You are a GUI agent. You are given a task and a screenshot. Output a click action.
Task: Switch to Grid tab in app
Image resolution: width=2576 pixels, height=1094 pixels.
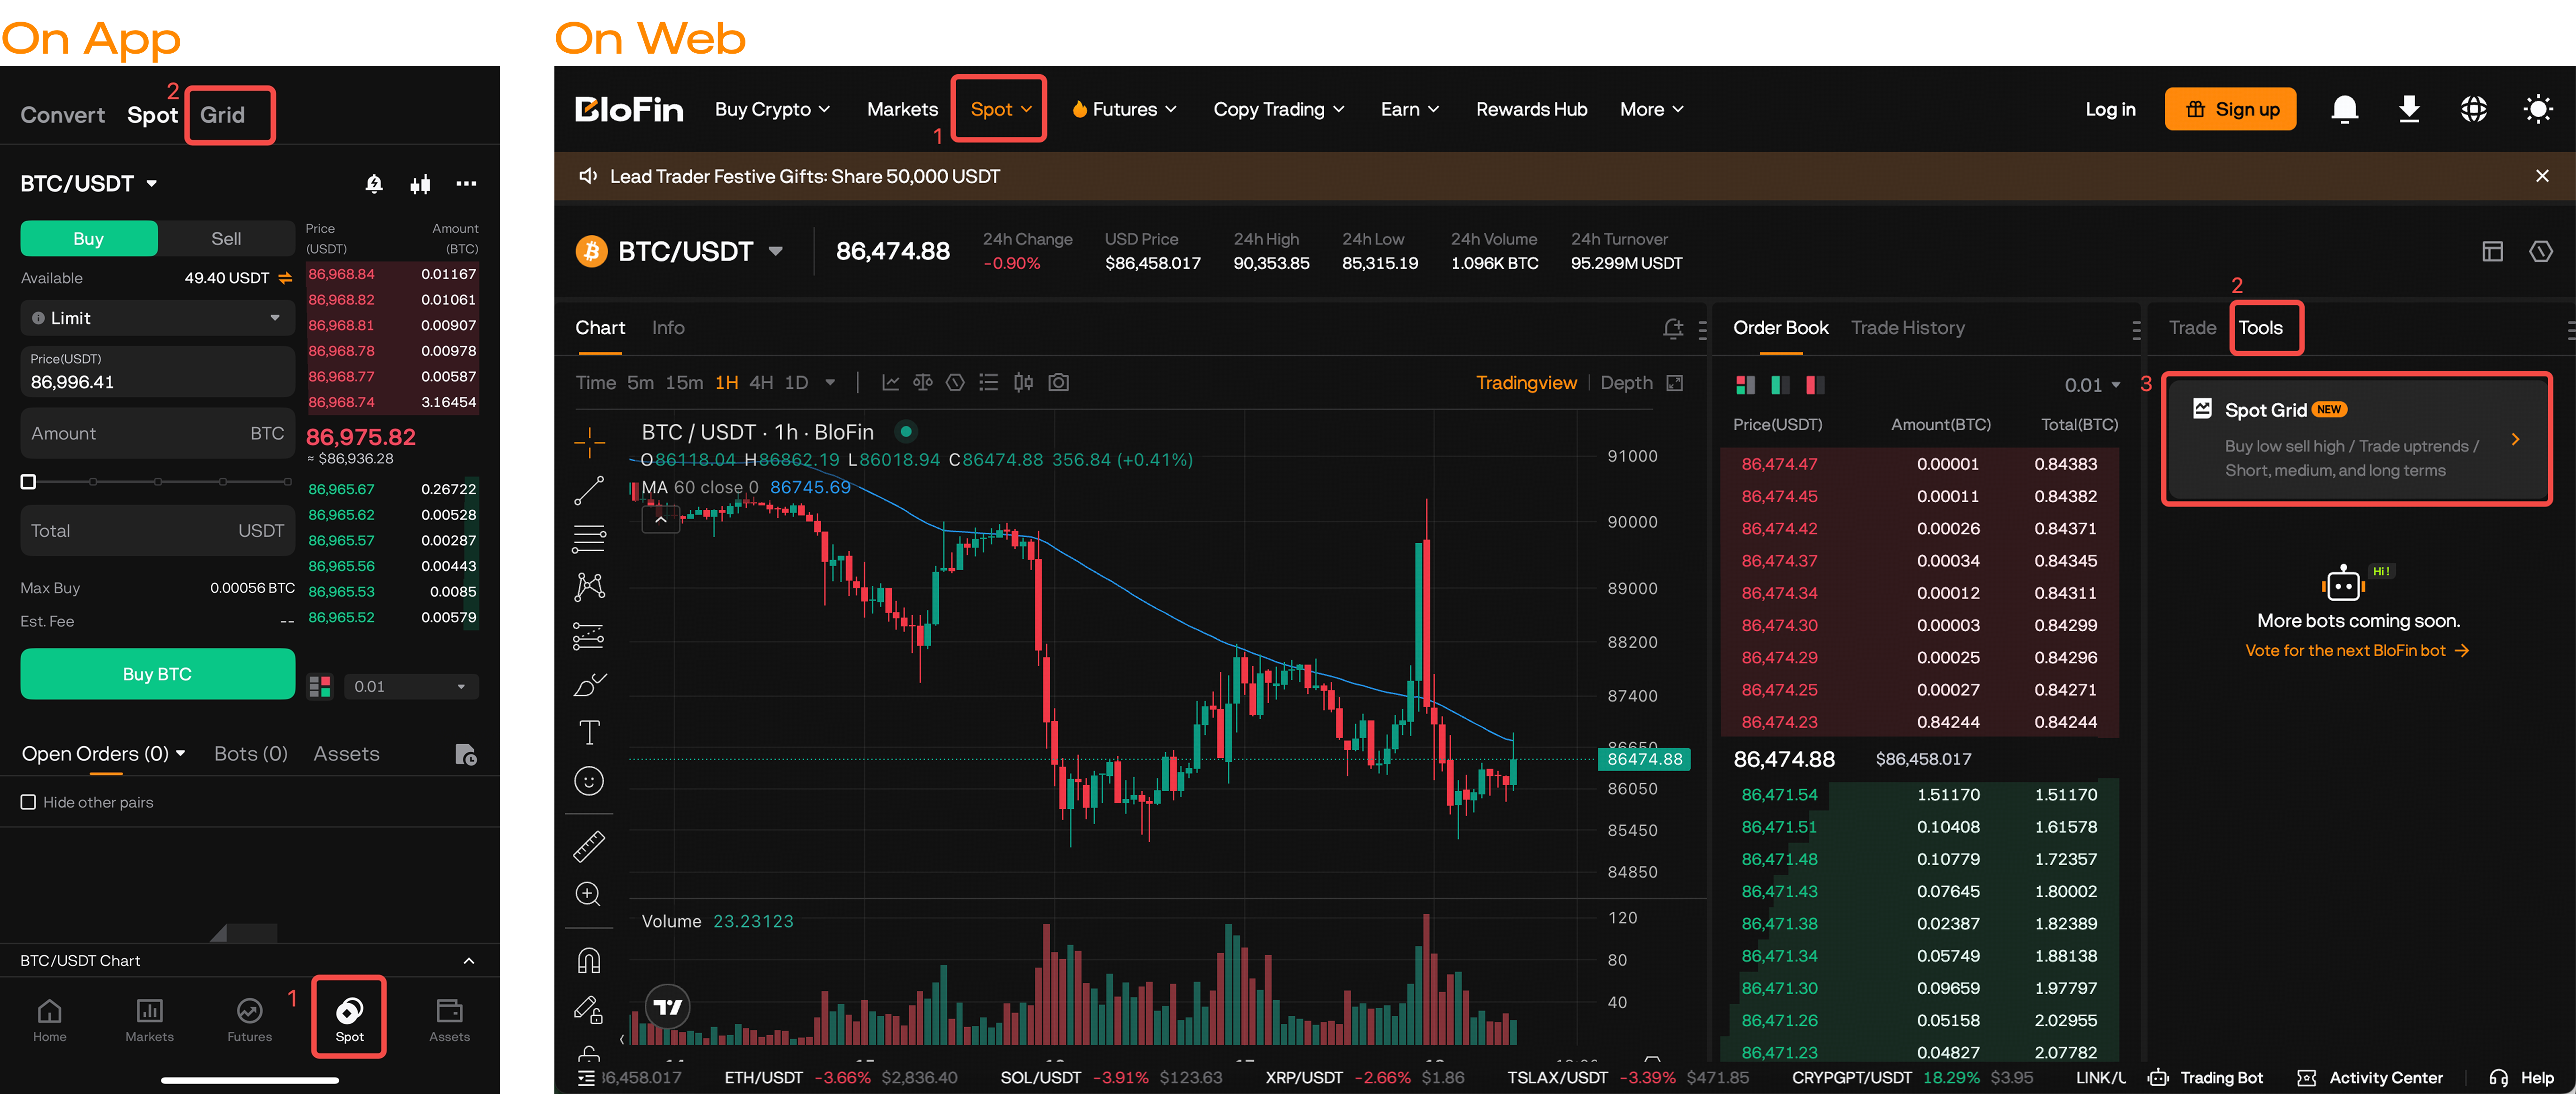222,115
